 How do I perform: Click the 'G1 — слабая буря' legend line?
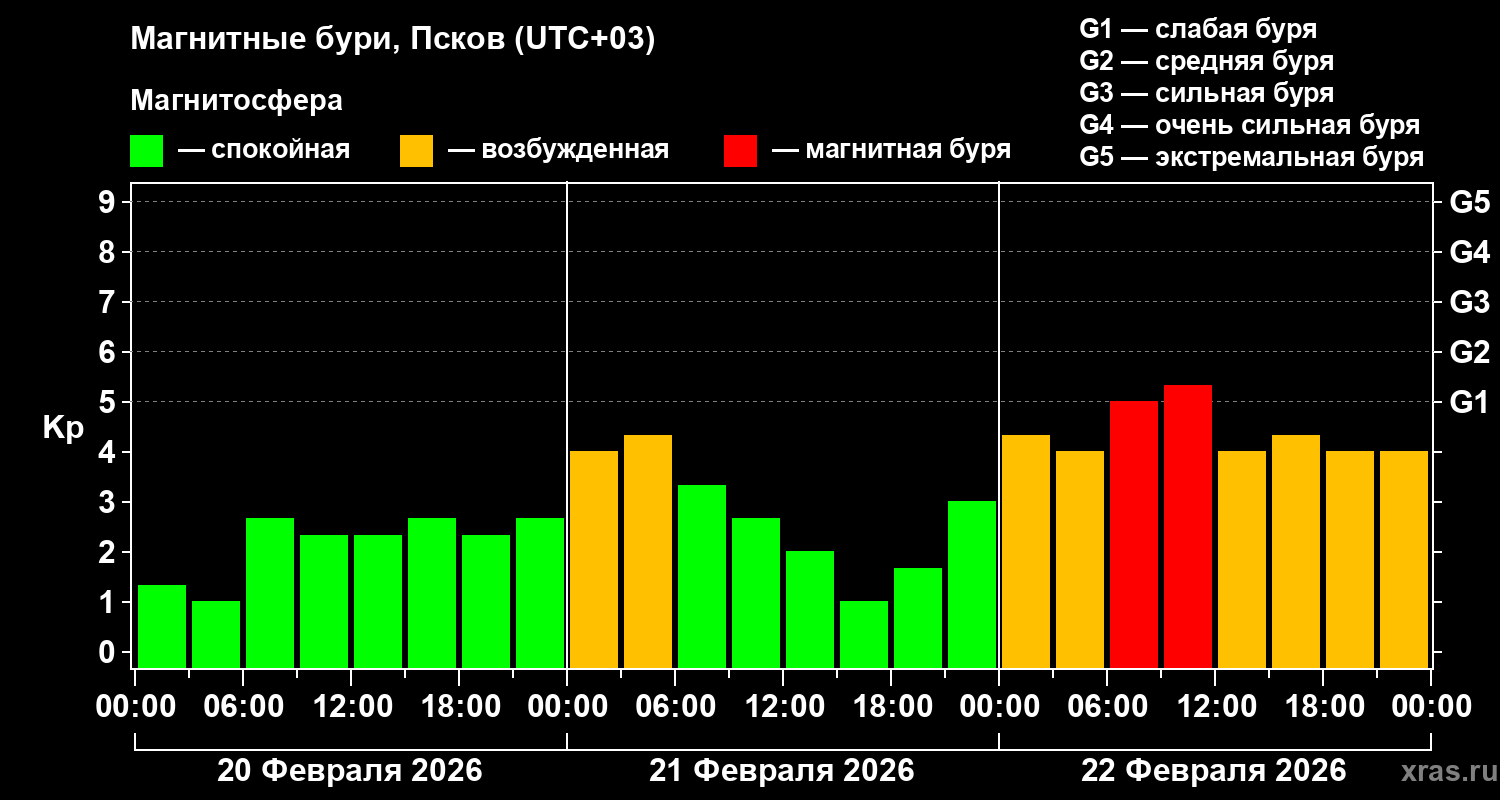1198,29
